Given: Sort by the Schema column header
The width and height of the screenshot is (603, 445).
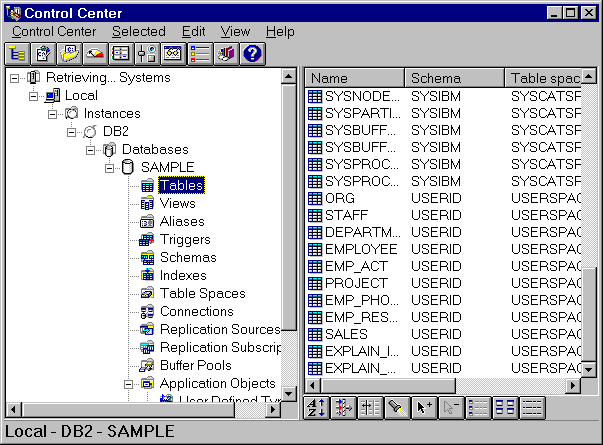Looking at the screenshot, I should tap(454, 78).
